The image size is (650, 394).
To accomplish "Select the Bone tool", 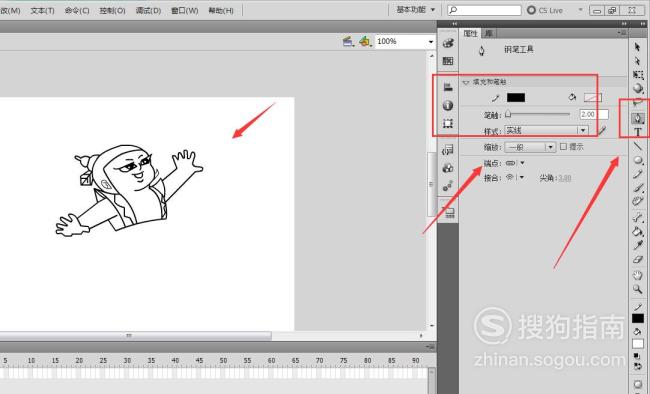I will [x=638, y=217].
